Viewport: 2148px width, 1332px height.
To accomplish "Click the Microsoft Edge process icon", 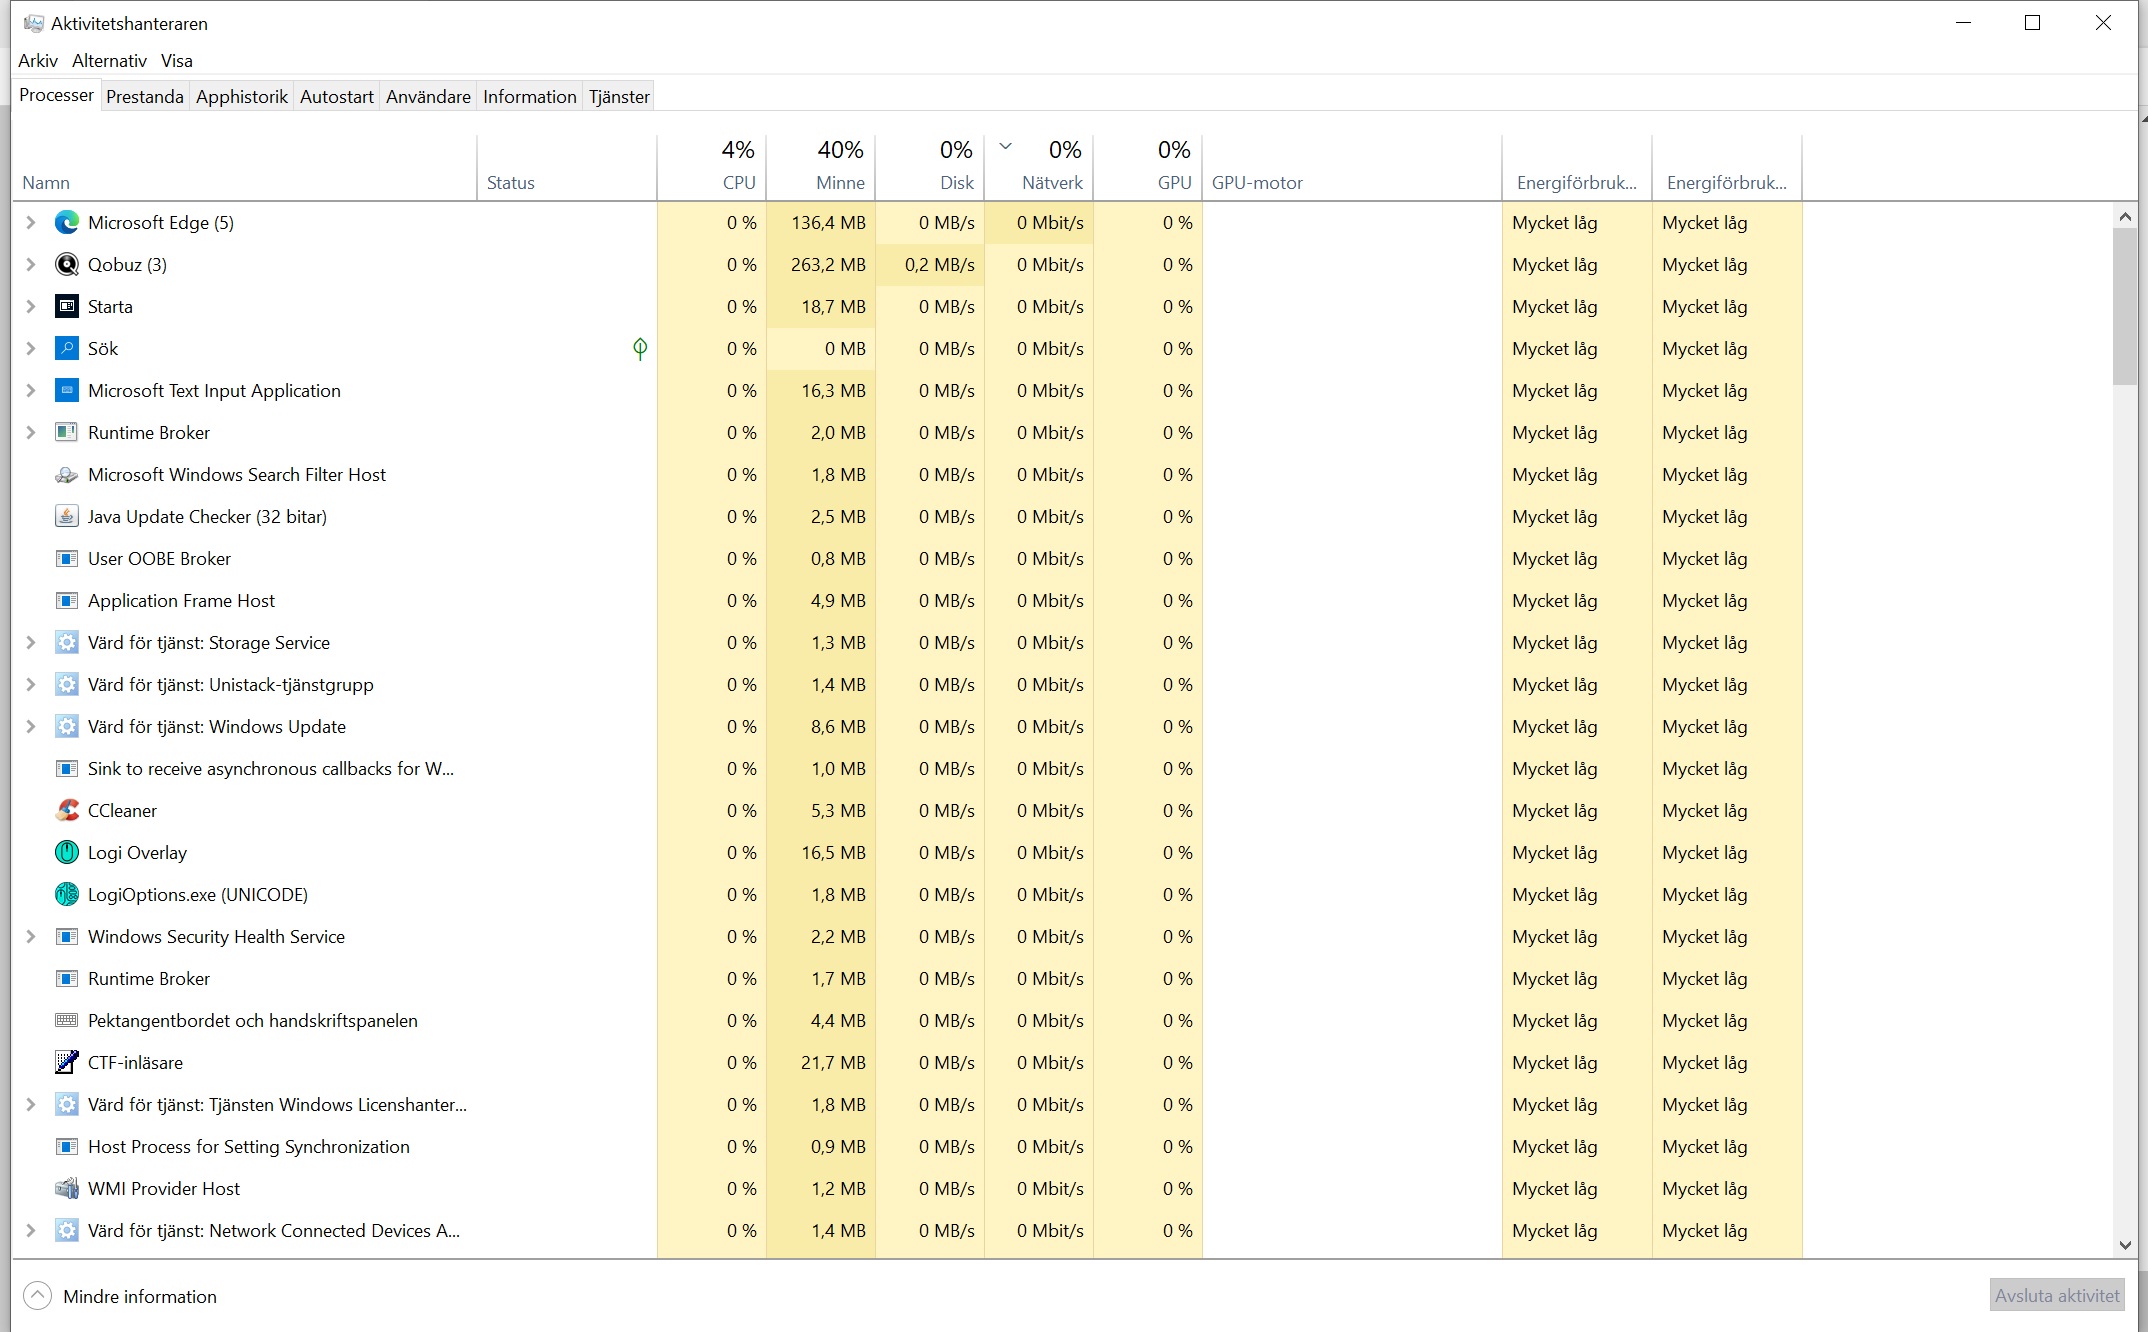I will click(x=67, y=223).
